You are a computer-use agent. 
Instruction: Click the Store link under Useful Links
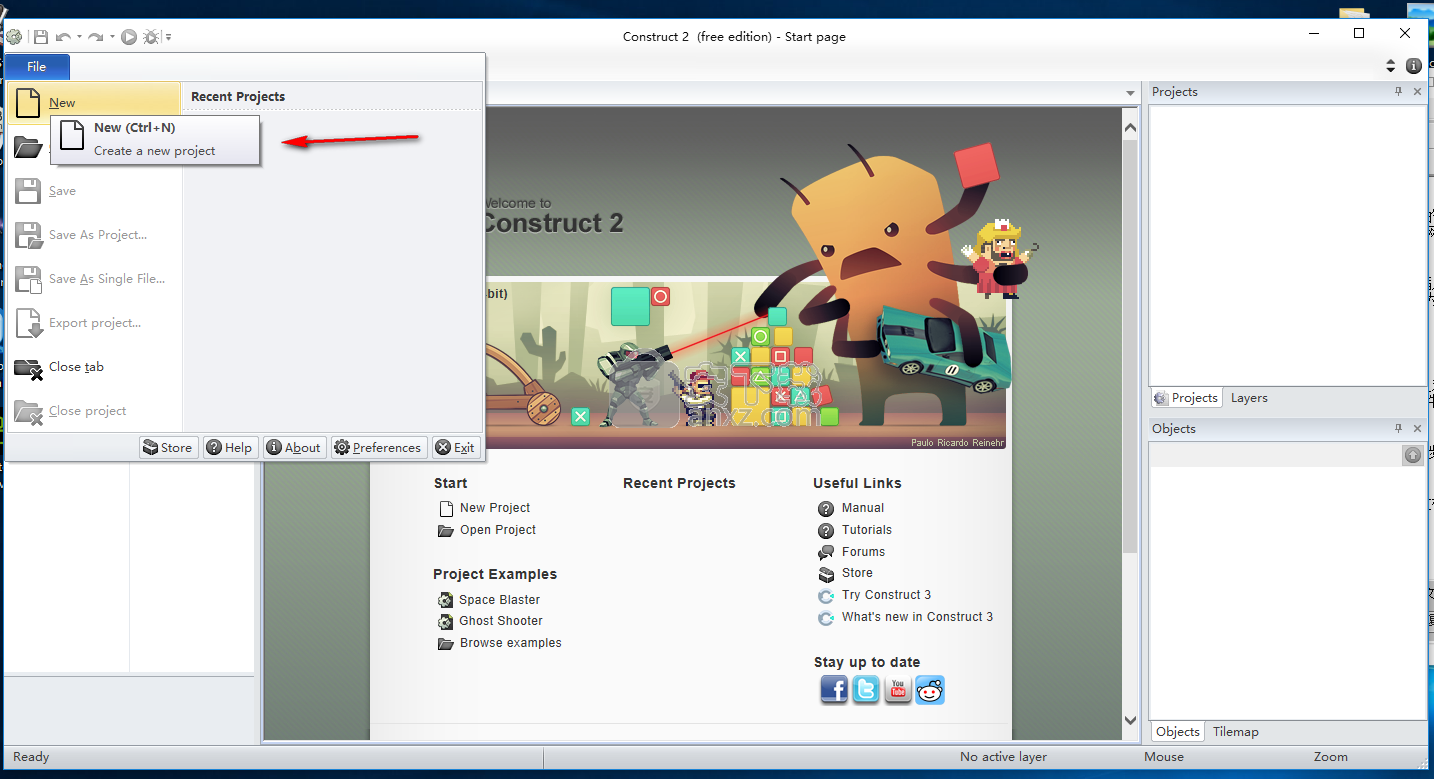(857, 573)
